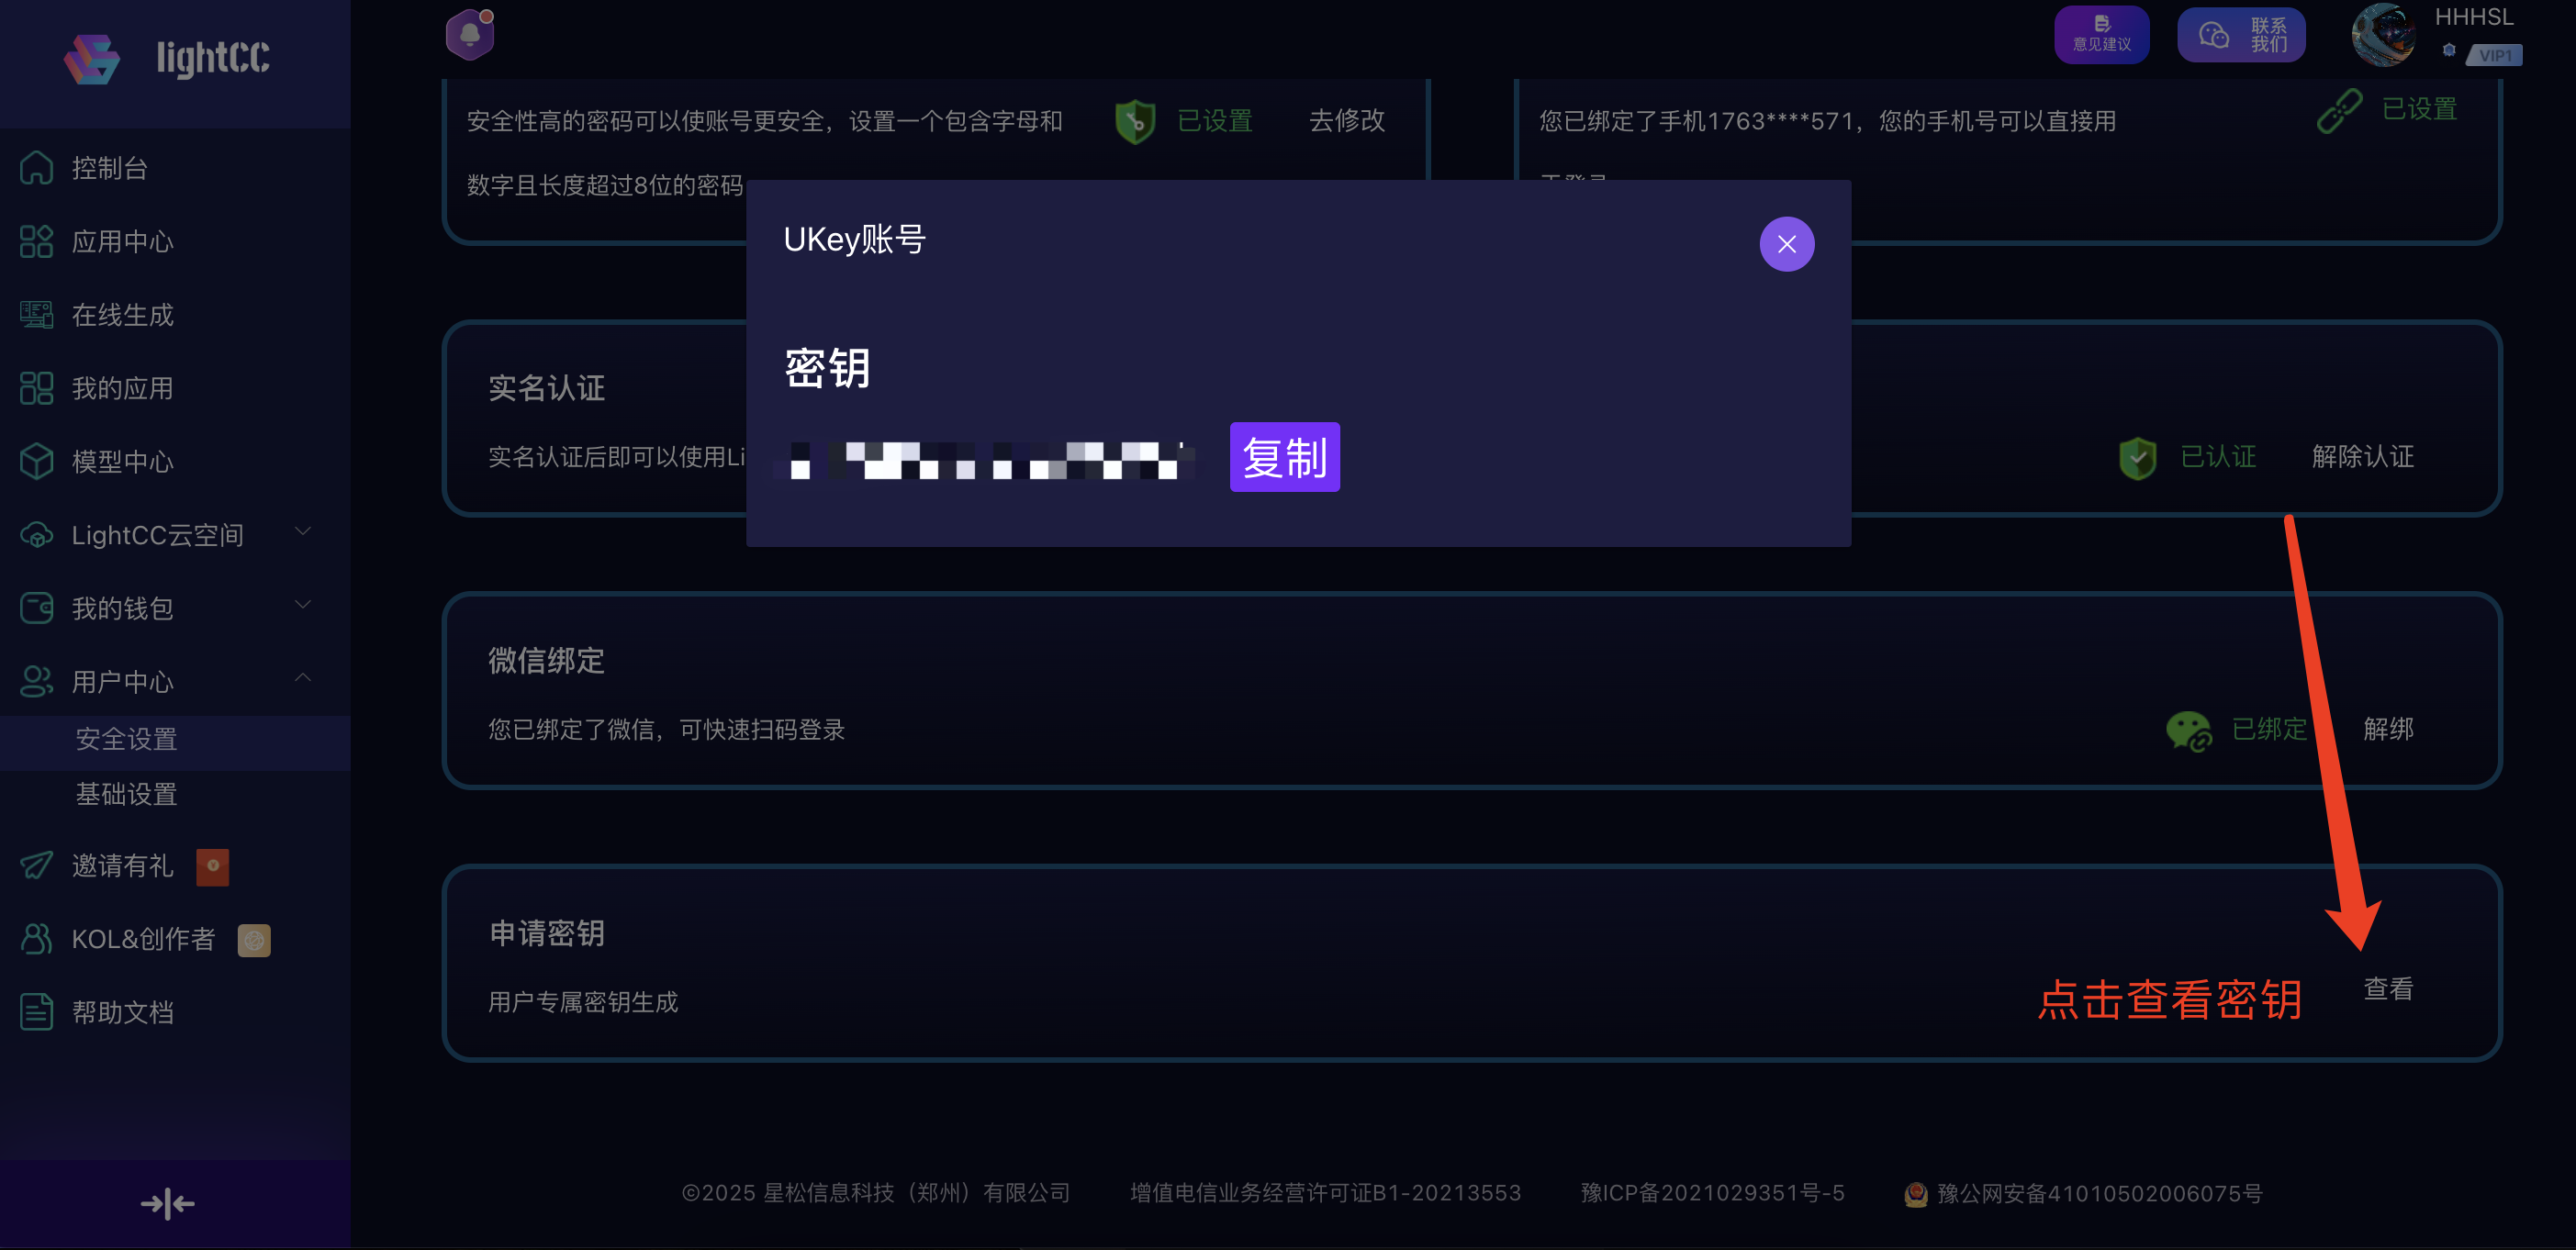Click the gold badge beside KOL&创作者
Viewport: 2576px width, 1250px height.
[x=254, y=940]
